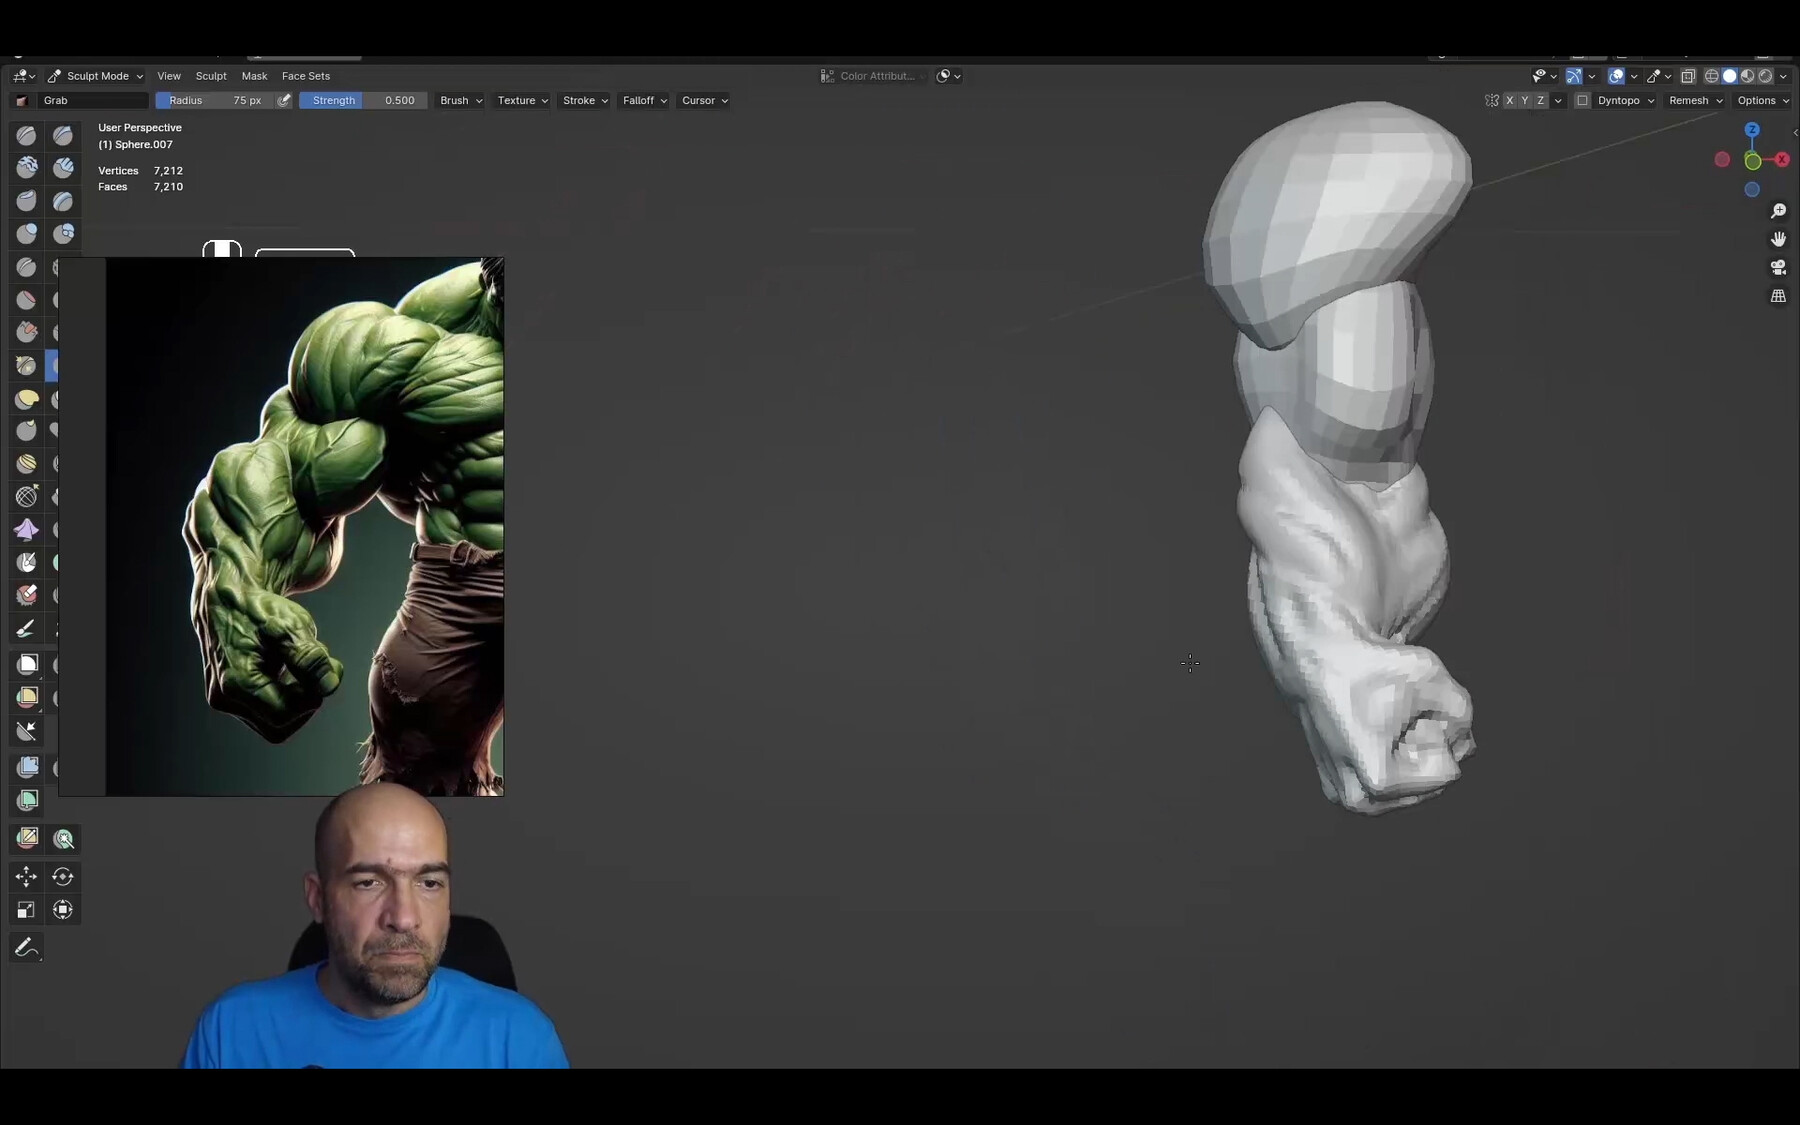Click the zoom viewport magnifier icon

click(1778, 211)
